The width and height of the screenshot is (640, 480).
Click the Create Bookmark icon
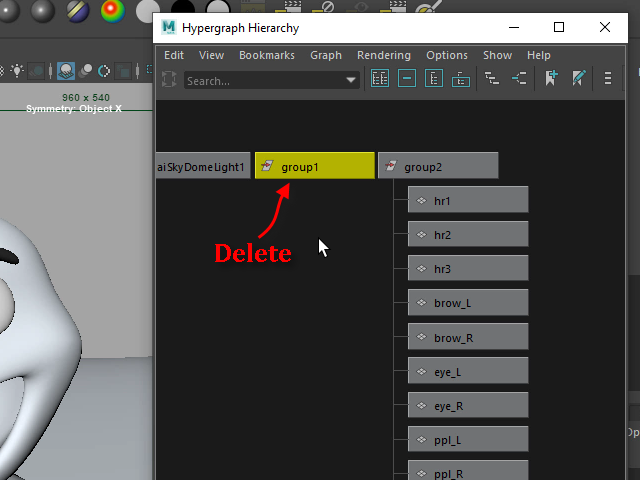click(x=551, y=80)
